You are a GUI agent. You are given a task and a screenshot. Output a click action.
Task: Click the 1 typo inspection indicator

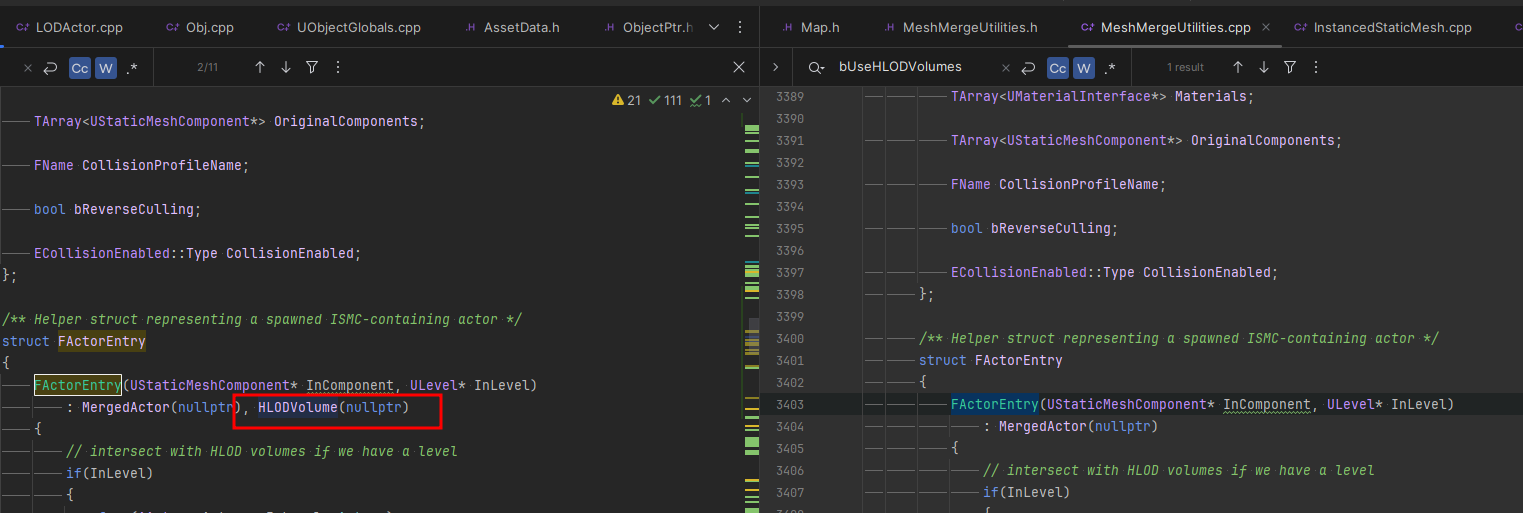700,100
